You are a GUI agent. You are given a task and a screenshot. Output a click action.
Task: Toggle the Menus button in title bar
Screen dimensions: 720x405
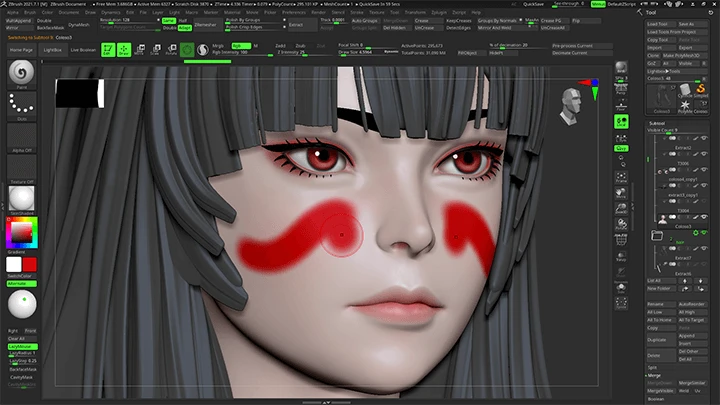tap(598, 4)
